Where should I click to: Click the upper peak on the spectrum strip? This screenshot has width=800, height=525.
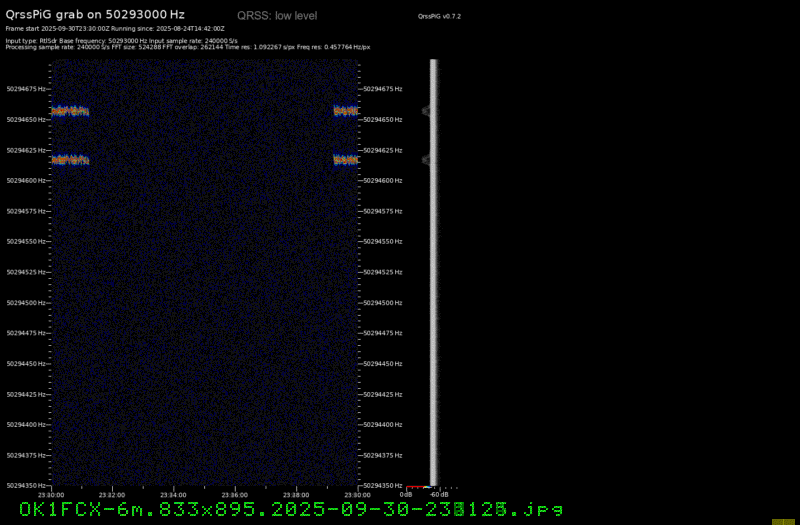(426, 111)
